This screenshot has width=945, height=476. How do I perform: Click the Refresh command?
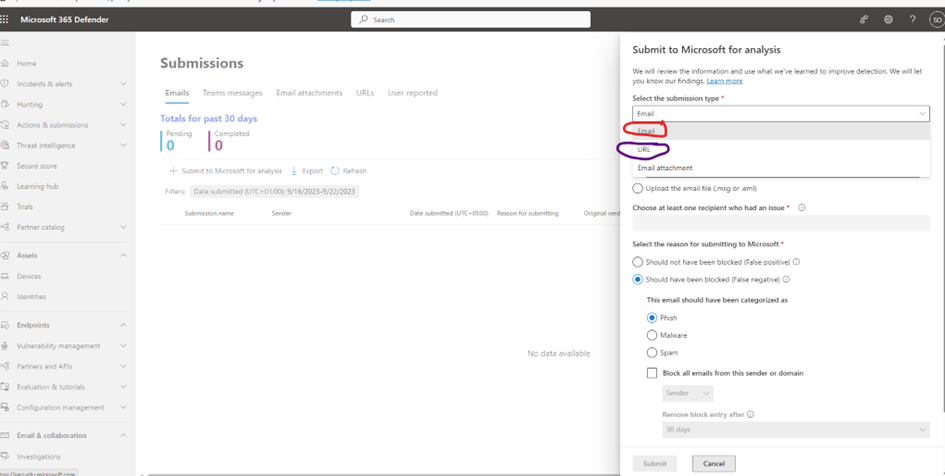tap(348, 171)
